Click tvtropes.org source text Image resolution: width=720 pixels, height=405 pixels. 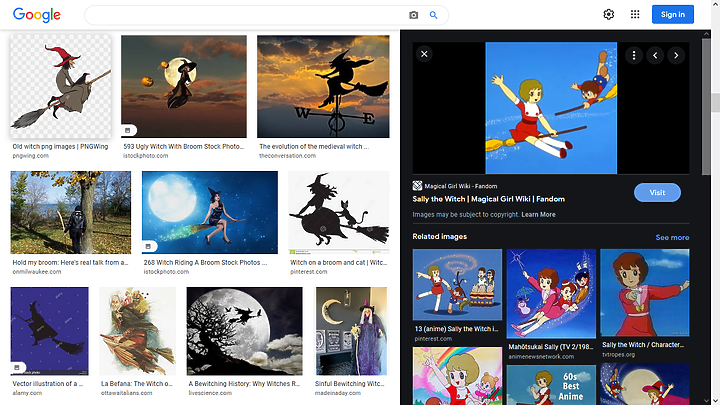[619, 354]
